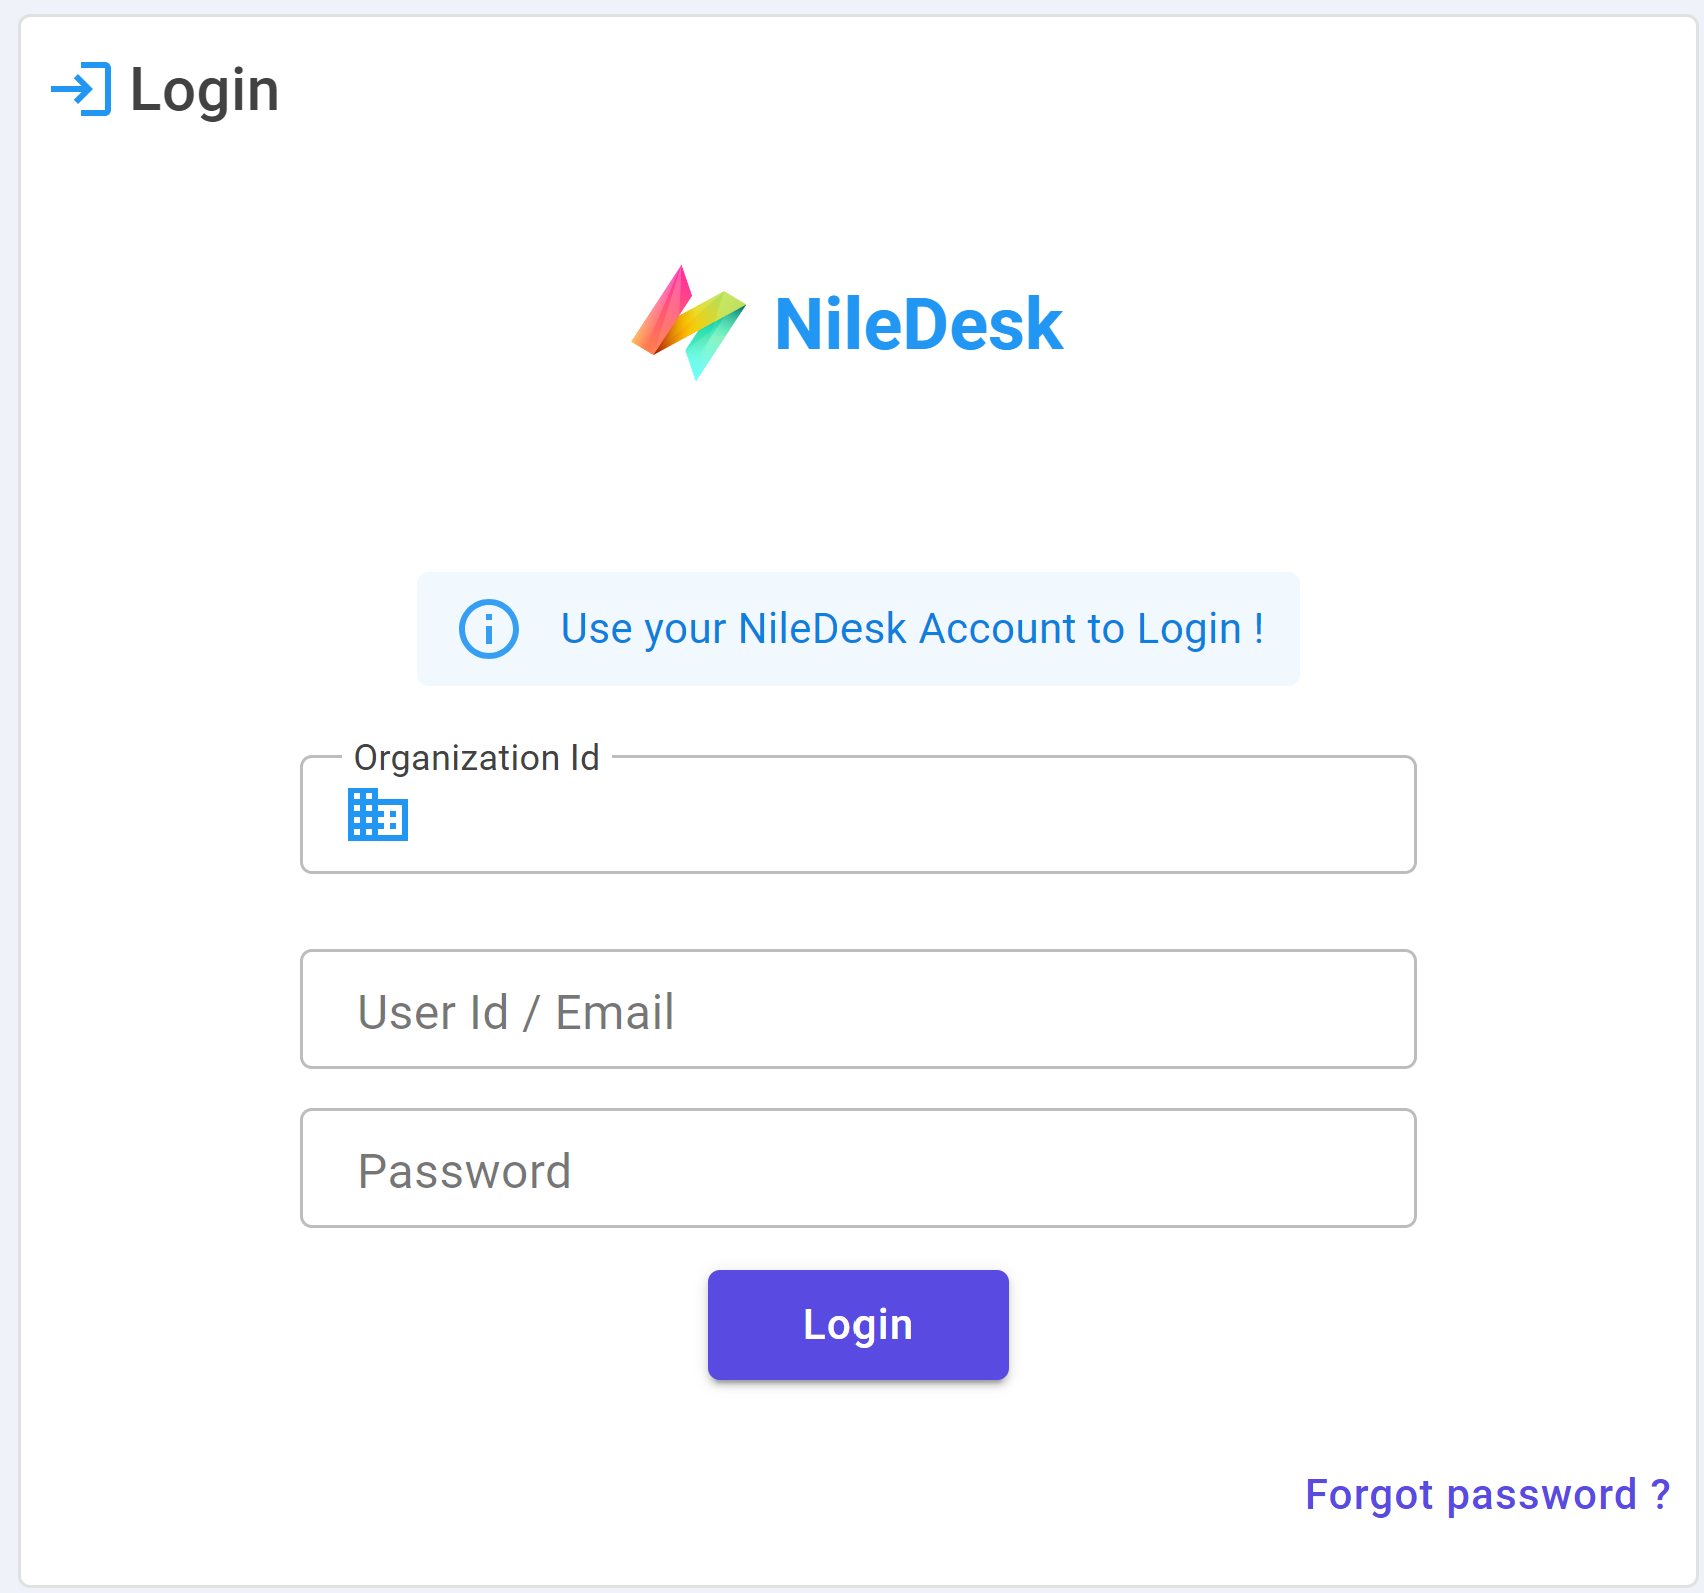Focus the Organization Id input field
The image size is (1704, 1593).
(x=858, y=814)
